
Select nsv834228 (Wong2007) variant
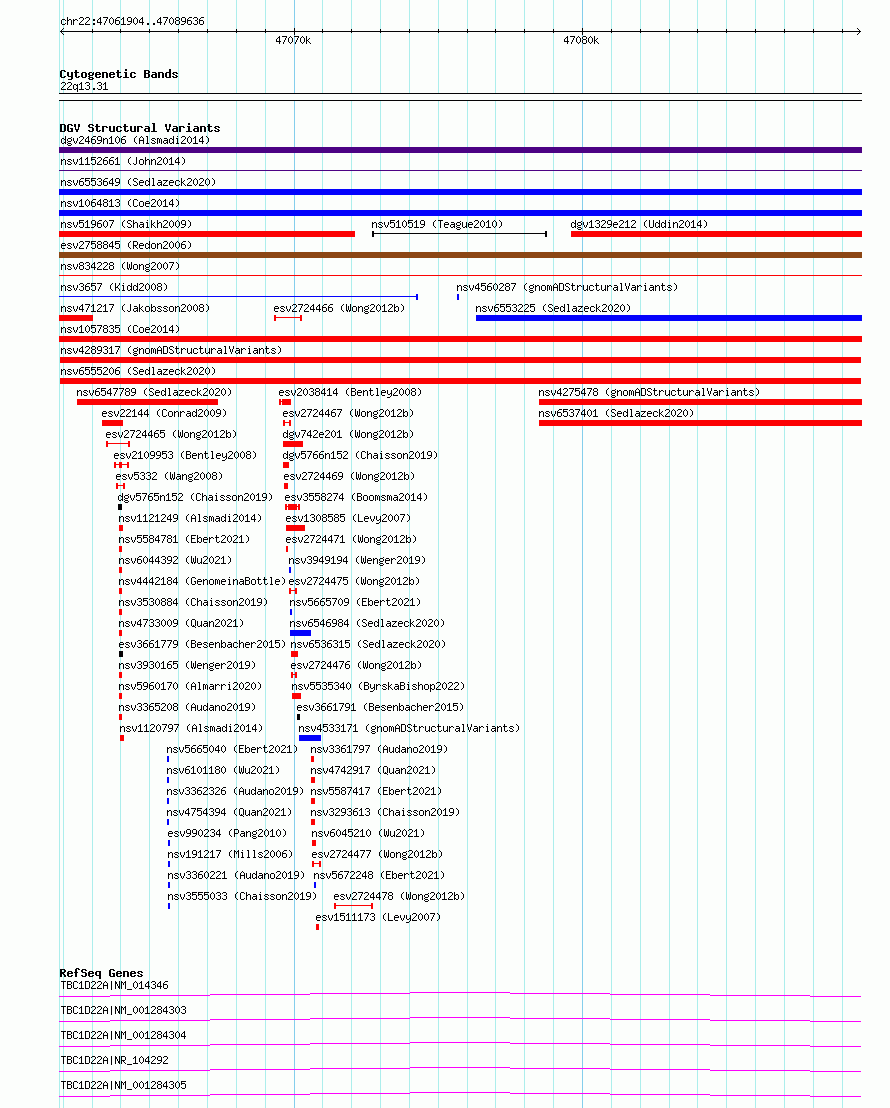point(120,266)
